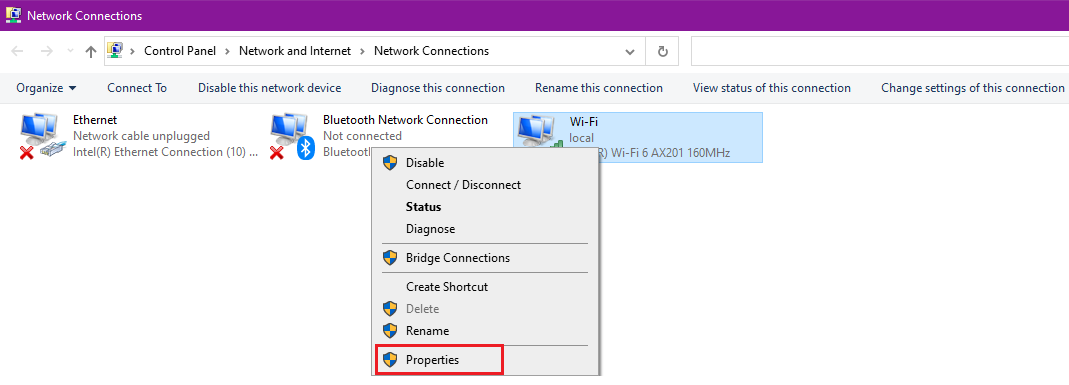Click shield icon beside Disable

(390, 163)
